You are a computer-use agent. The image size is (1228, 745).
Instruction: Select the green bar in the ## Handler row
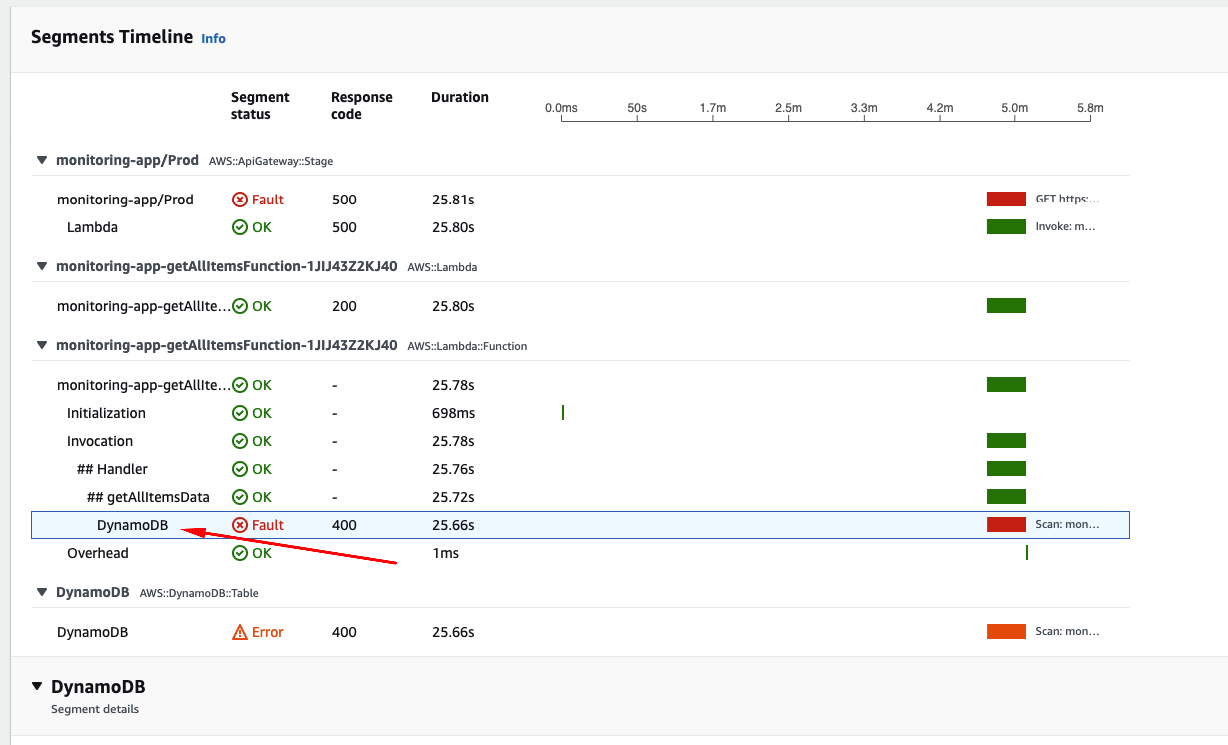(1006, 468)
